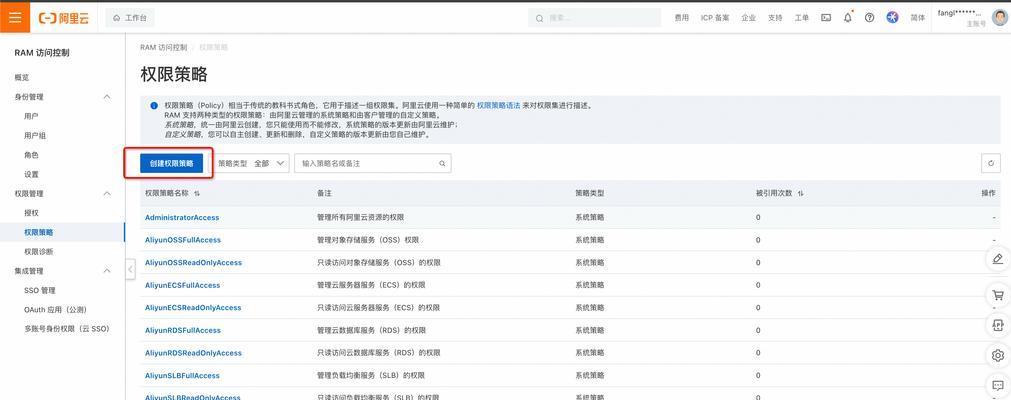Collapse the 集成管理 section
This screenshot has height=400, width=1011.
coord(107,271)
